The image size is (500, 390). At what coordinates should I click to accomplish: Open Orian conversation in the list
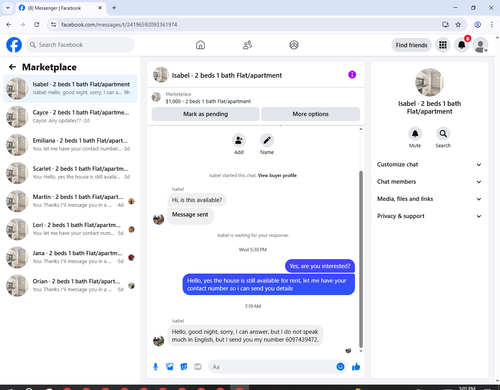pyautogui.click(x=70, y=285)
